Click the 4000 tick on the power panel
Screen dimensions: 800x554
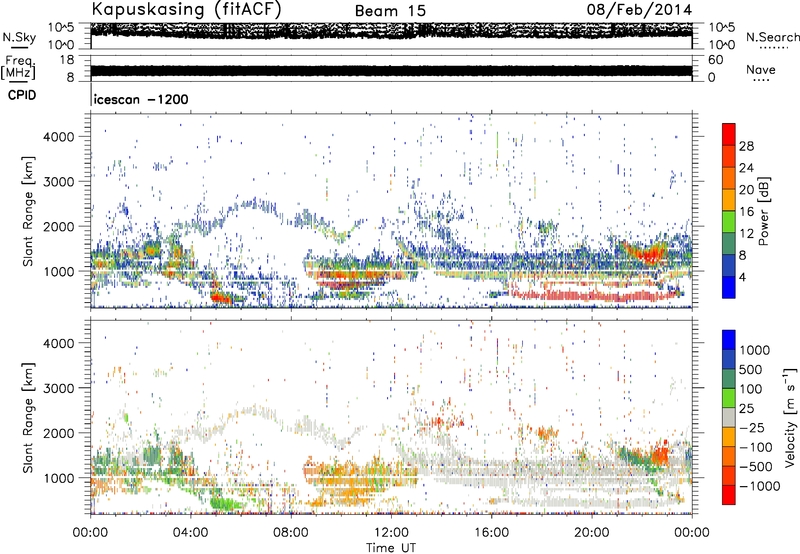[59, 137]
